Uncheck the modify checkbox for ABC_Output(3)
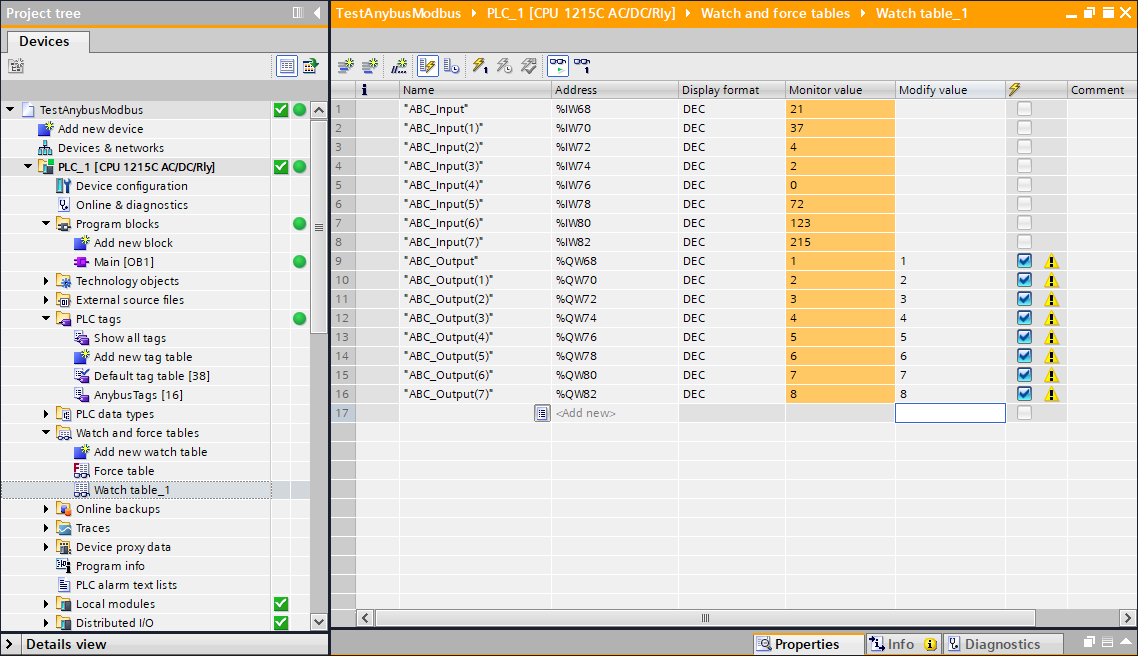 [1024, 318]
